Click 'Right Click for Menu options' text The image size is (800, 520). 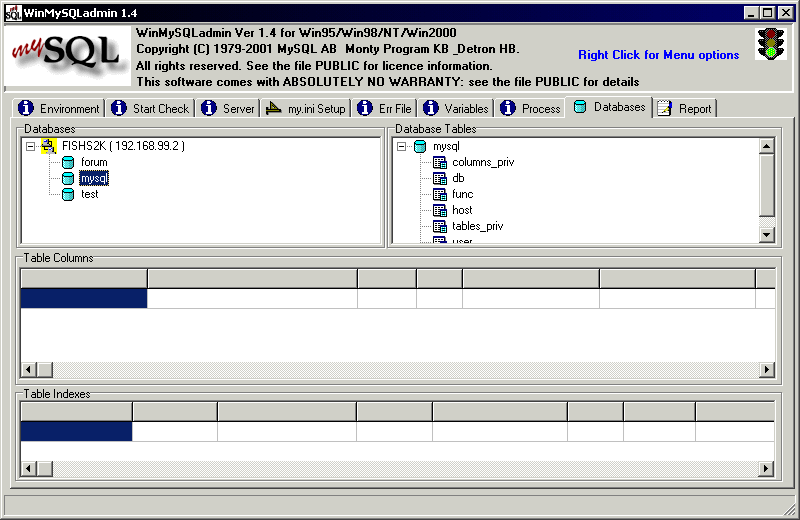(658, 55)
